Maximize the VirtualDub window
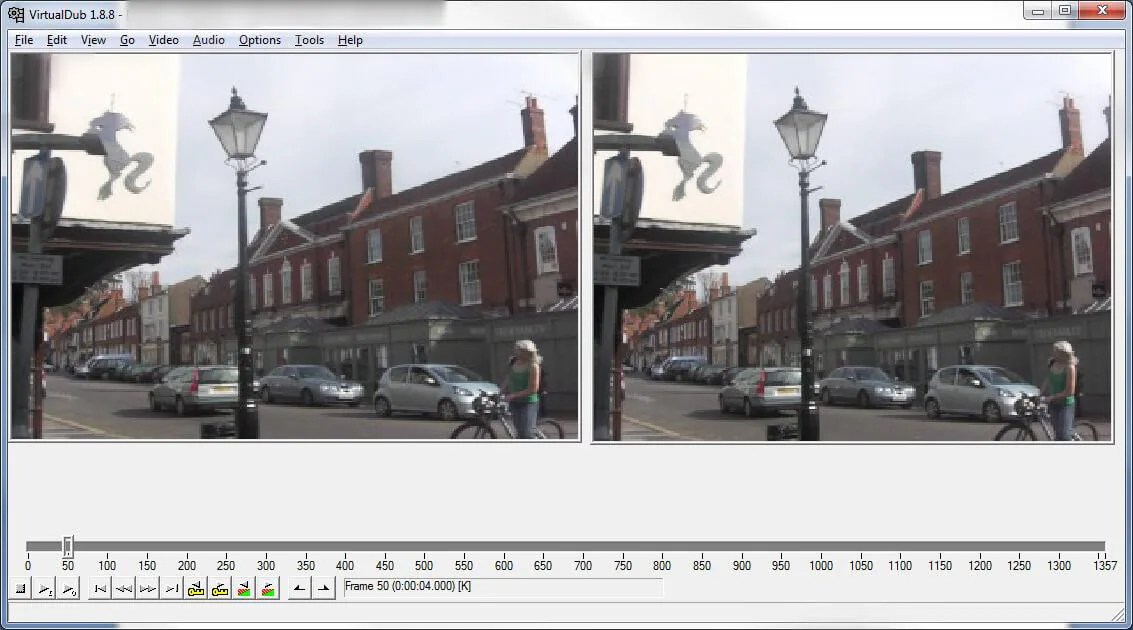The image size is (1133, 630). pyautogui.click(x=1065, y=11)
